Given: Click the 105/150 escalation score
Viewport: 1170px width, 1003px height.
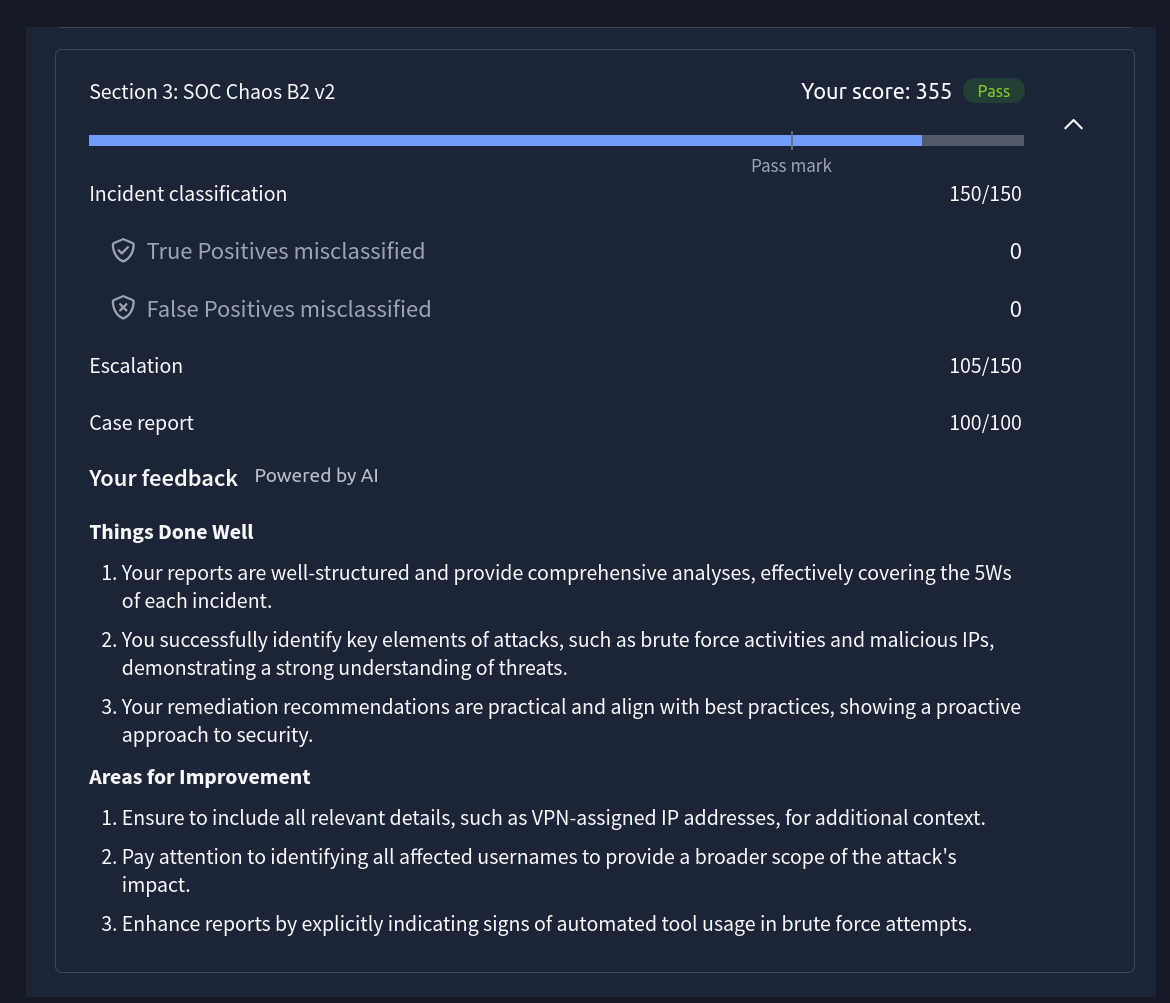Looking at the screenshot, I should pyautogui.click(x=985, y=366).
